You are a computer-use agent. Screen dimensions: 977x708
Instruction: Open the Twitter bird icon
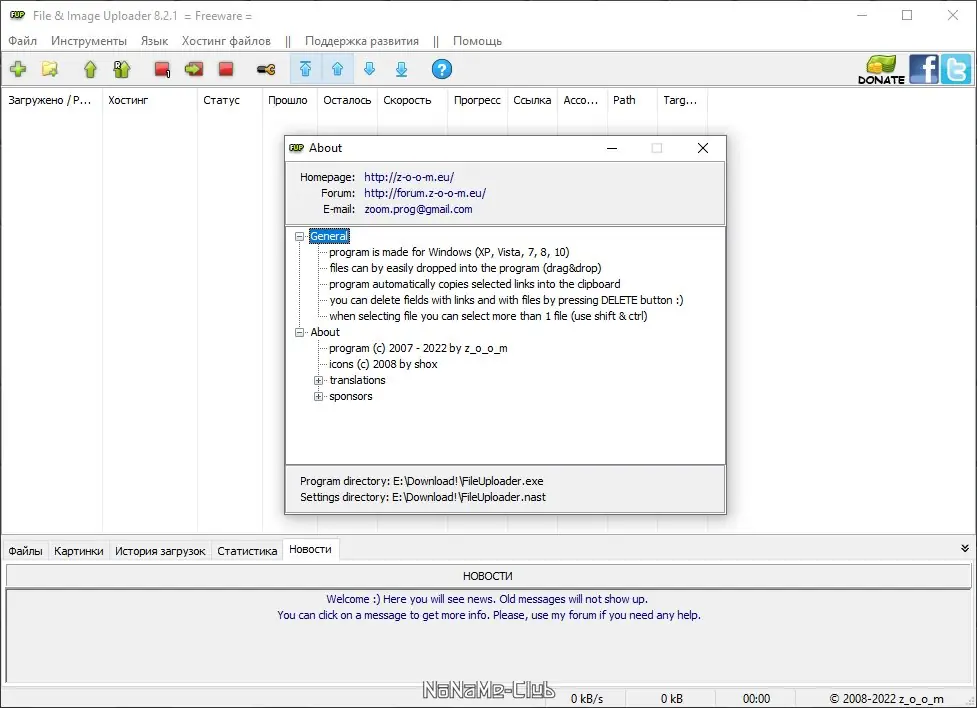tap(956, 69)
